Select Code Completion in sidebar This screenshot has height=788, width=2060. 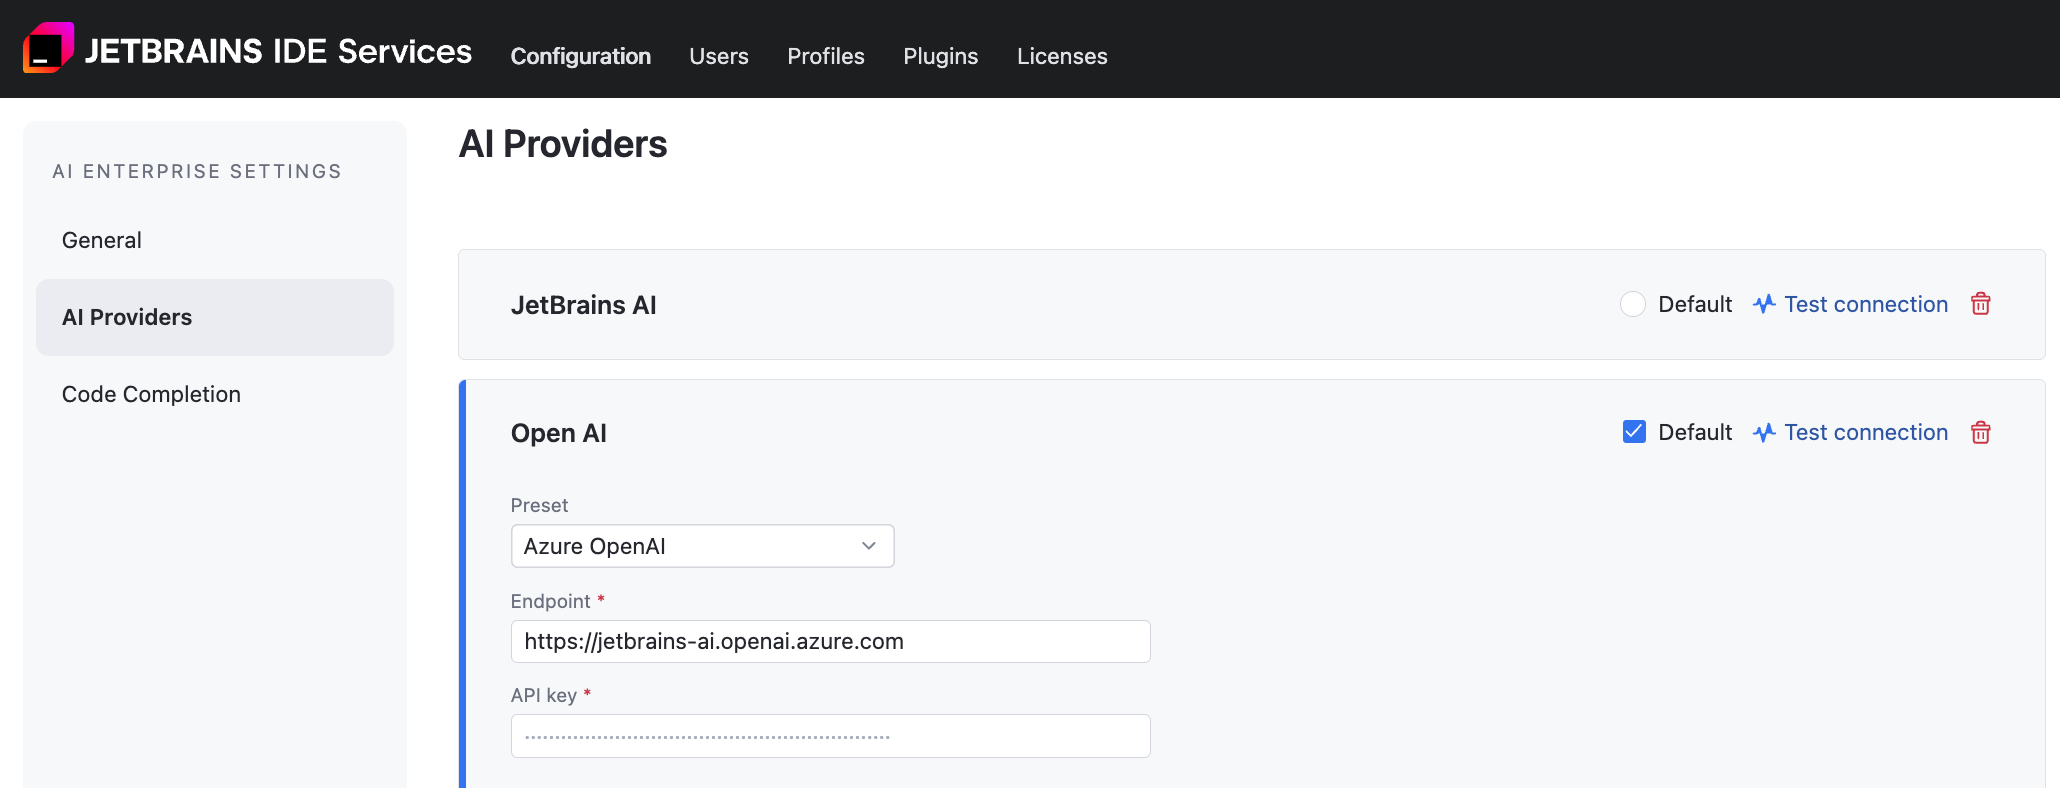pyautogui.click(x=151, y=394)
